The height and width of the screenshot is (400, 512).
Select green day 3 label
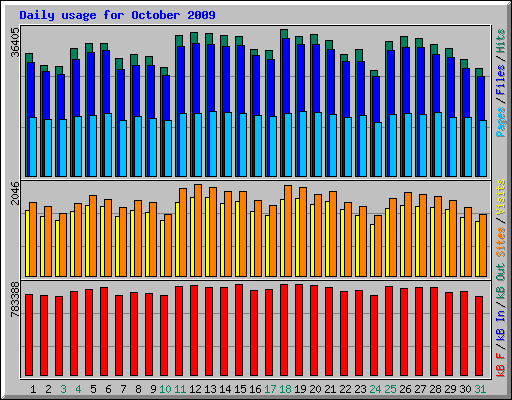63,389
